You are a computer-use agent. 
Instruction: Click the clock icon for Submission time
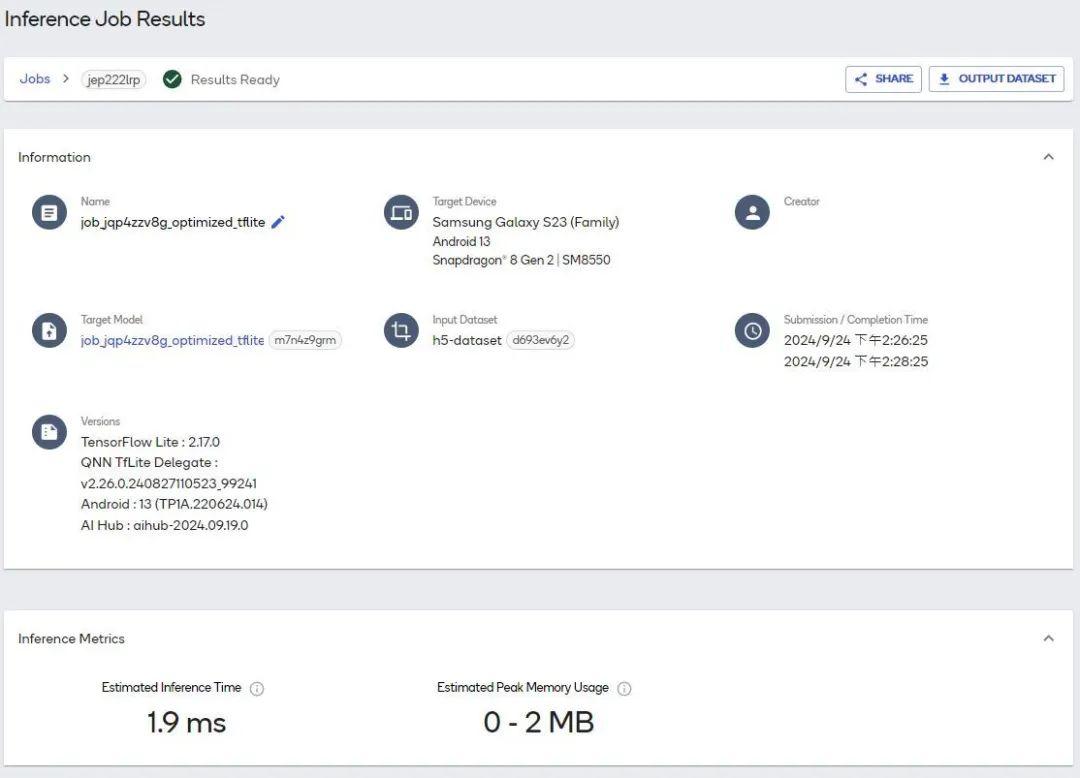click(752, 330)
